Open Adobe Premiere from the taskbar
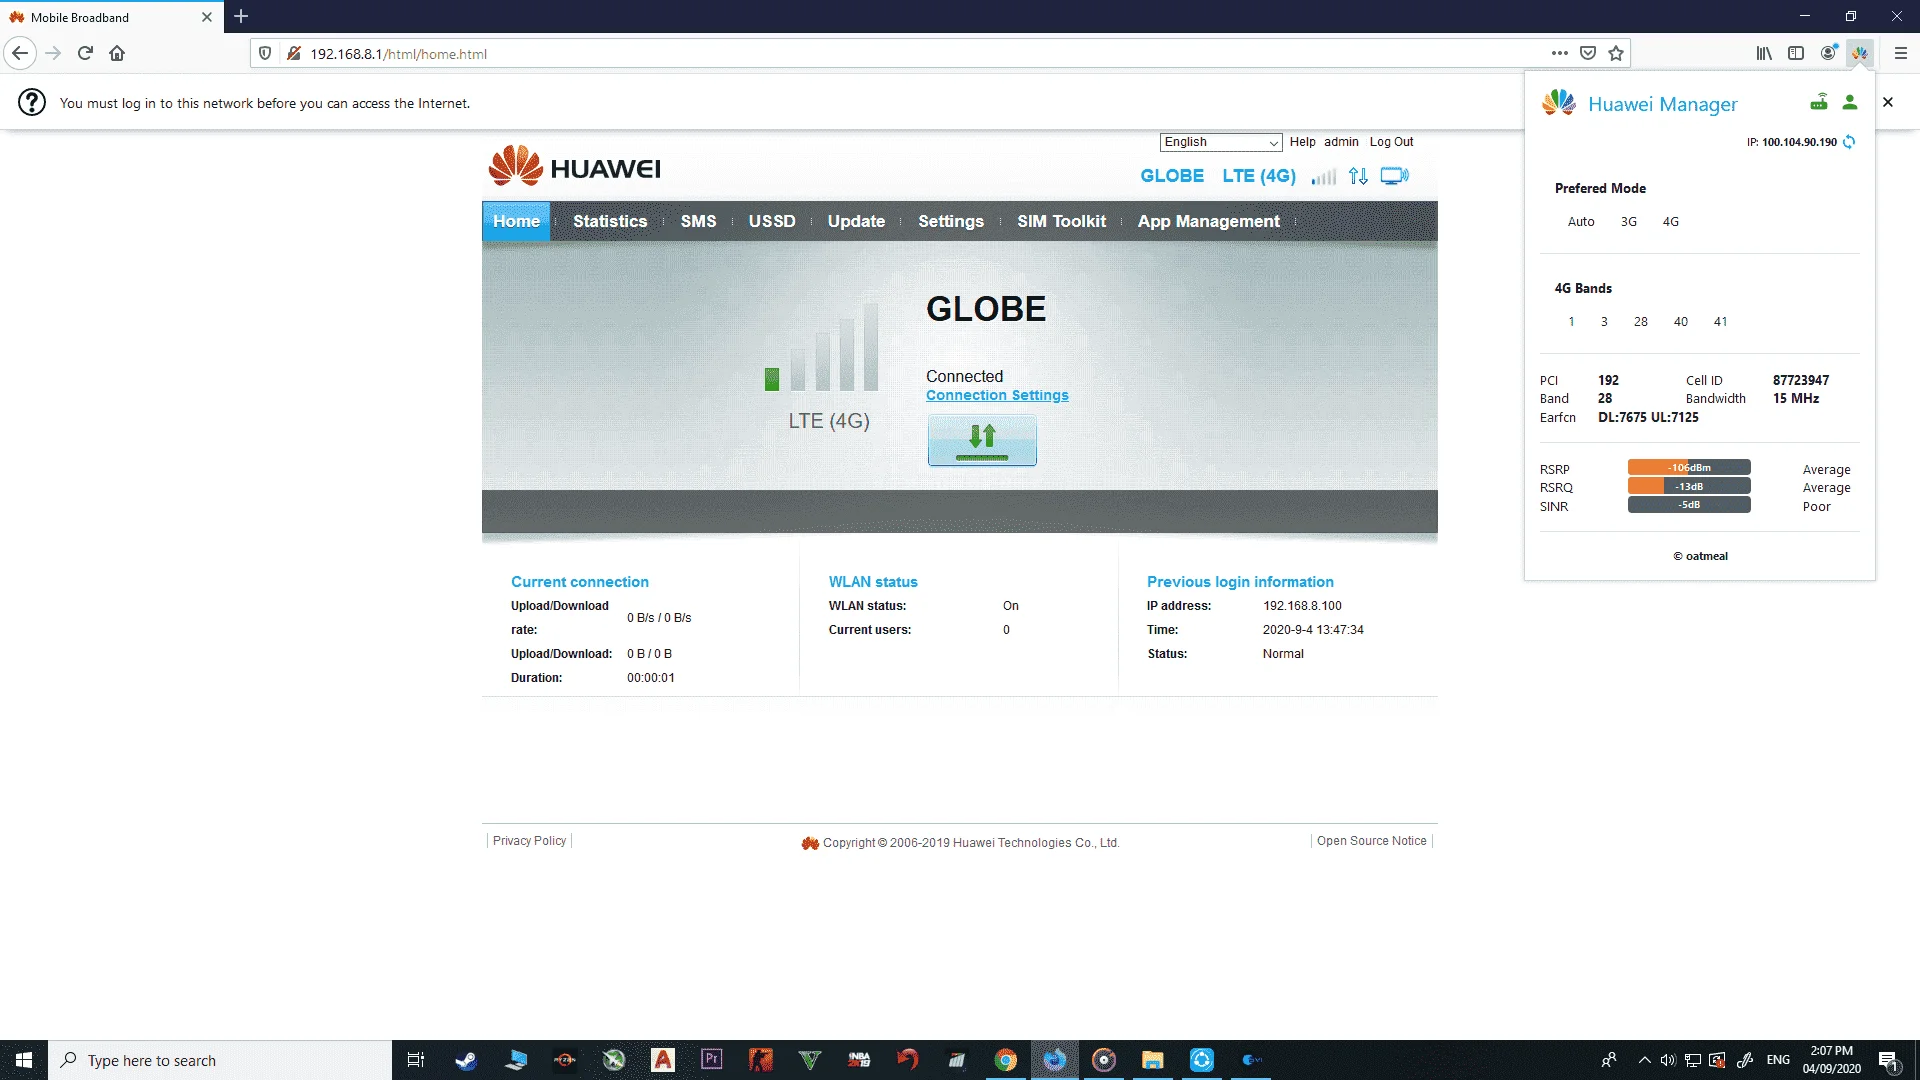Image resolution: width=1920 pixels, height=1080 pixels. (712, 1060)
